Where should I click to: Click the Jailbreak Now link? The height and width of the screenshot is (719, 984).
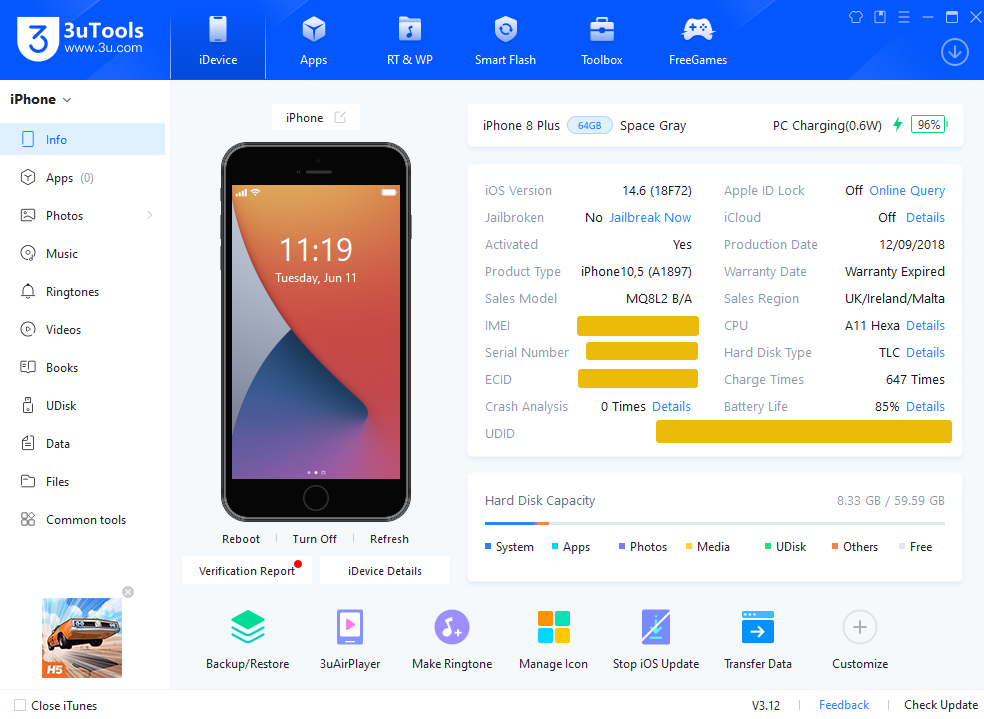tap(650, 217)
